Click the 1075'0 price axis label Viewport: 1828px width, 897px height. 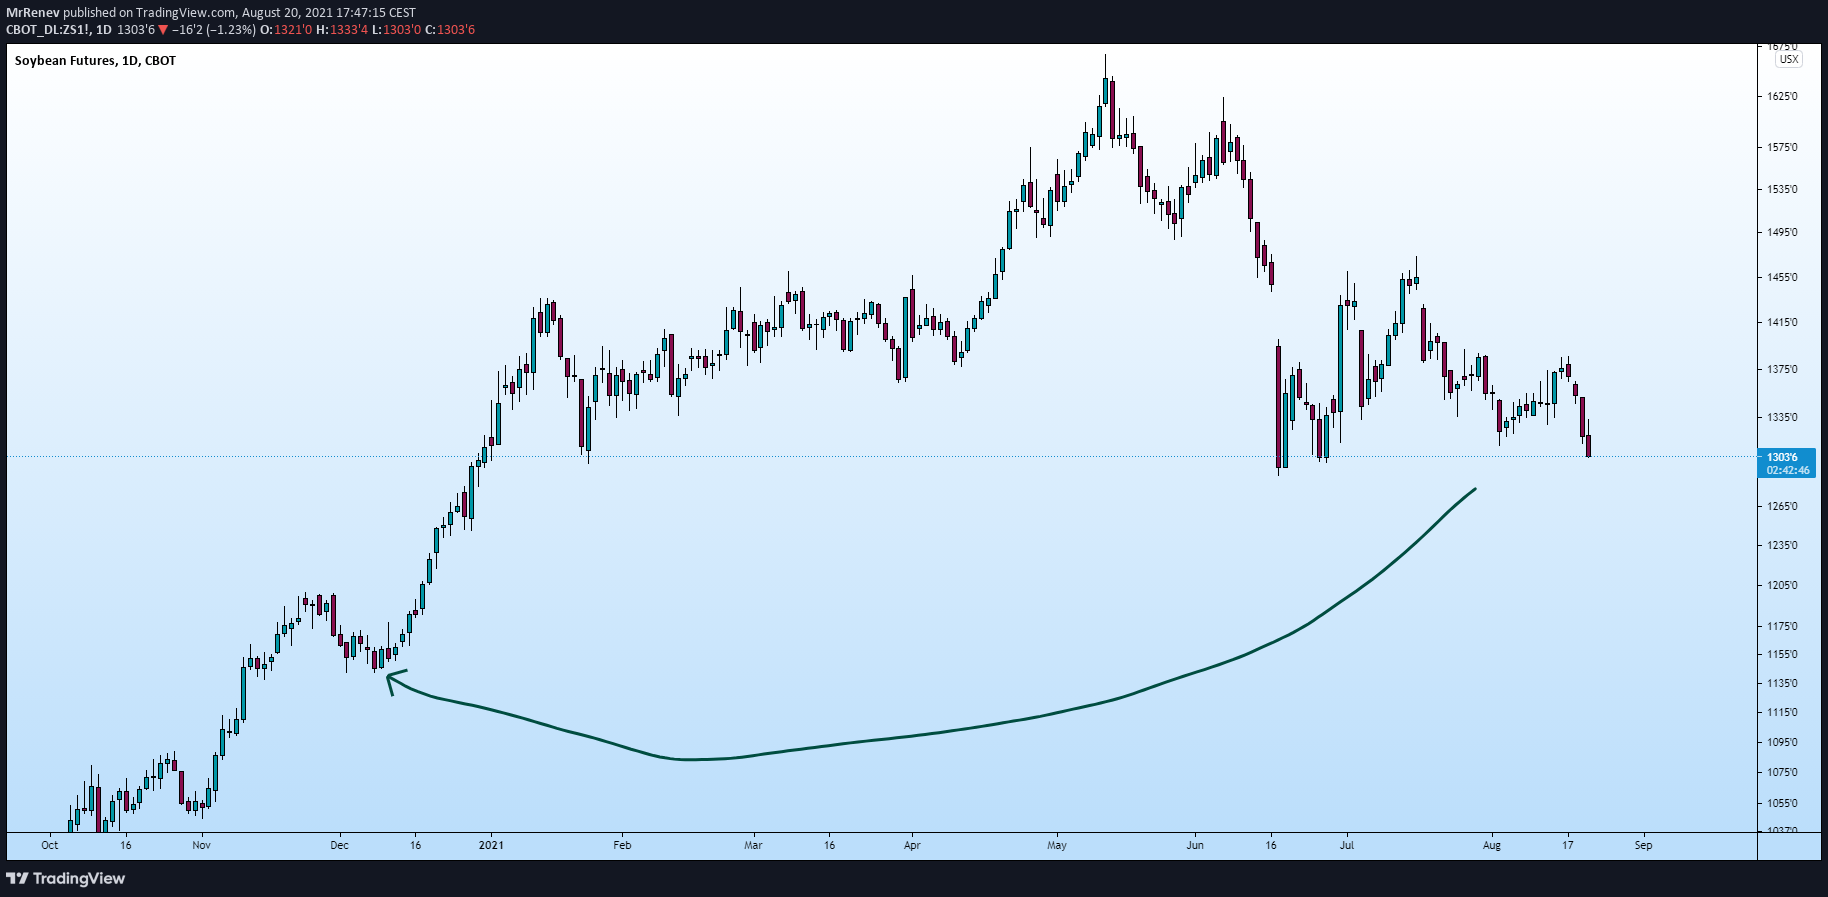click(1782, 773)
